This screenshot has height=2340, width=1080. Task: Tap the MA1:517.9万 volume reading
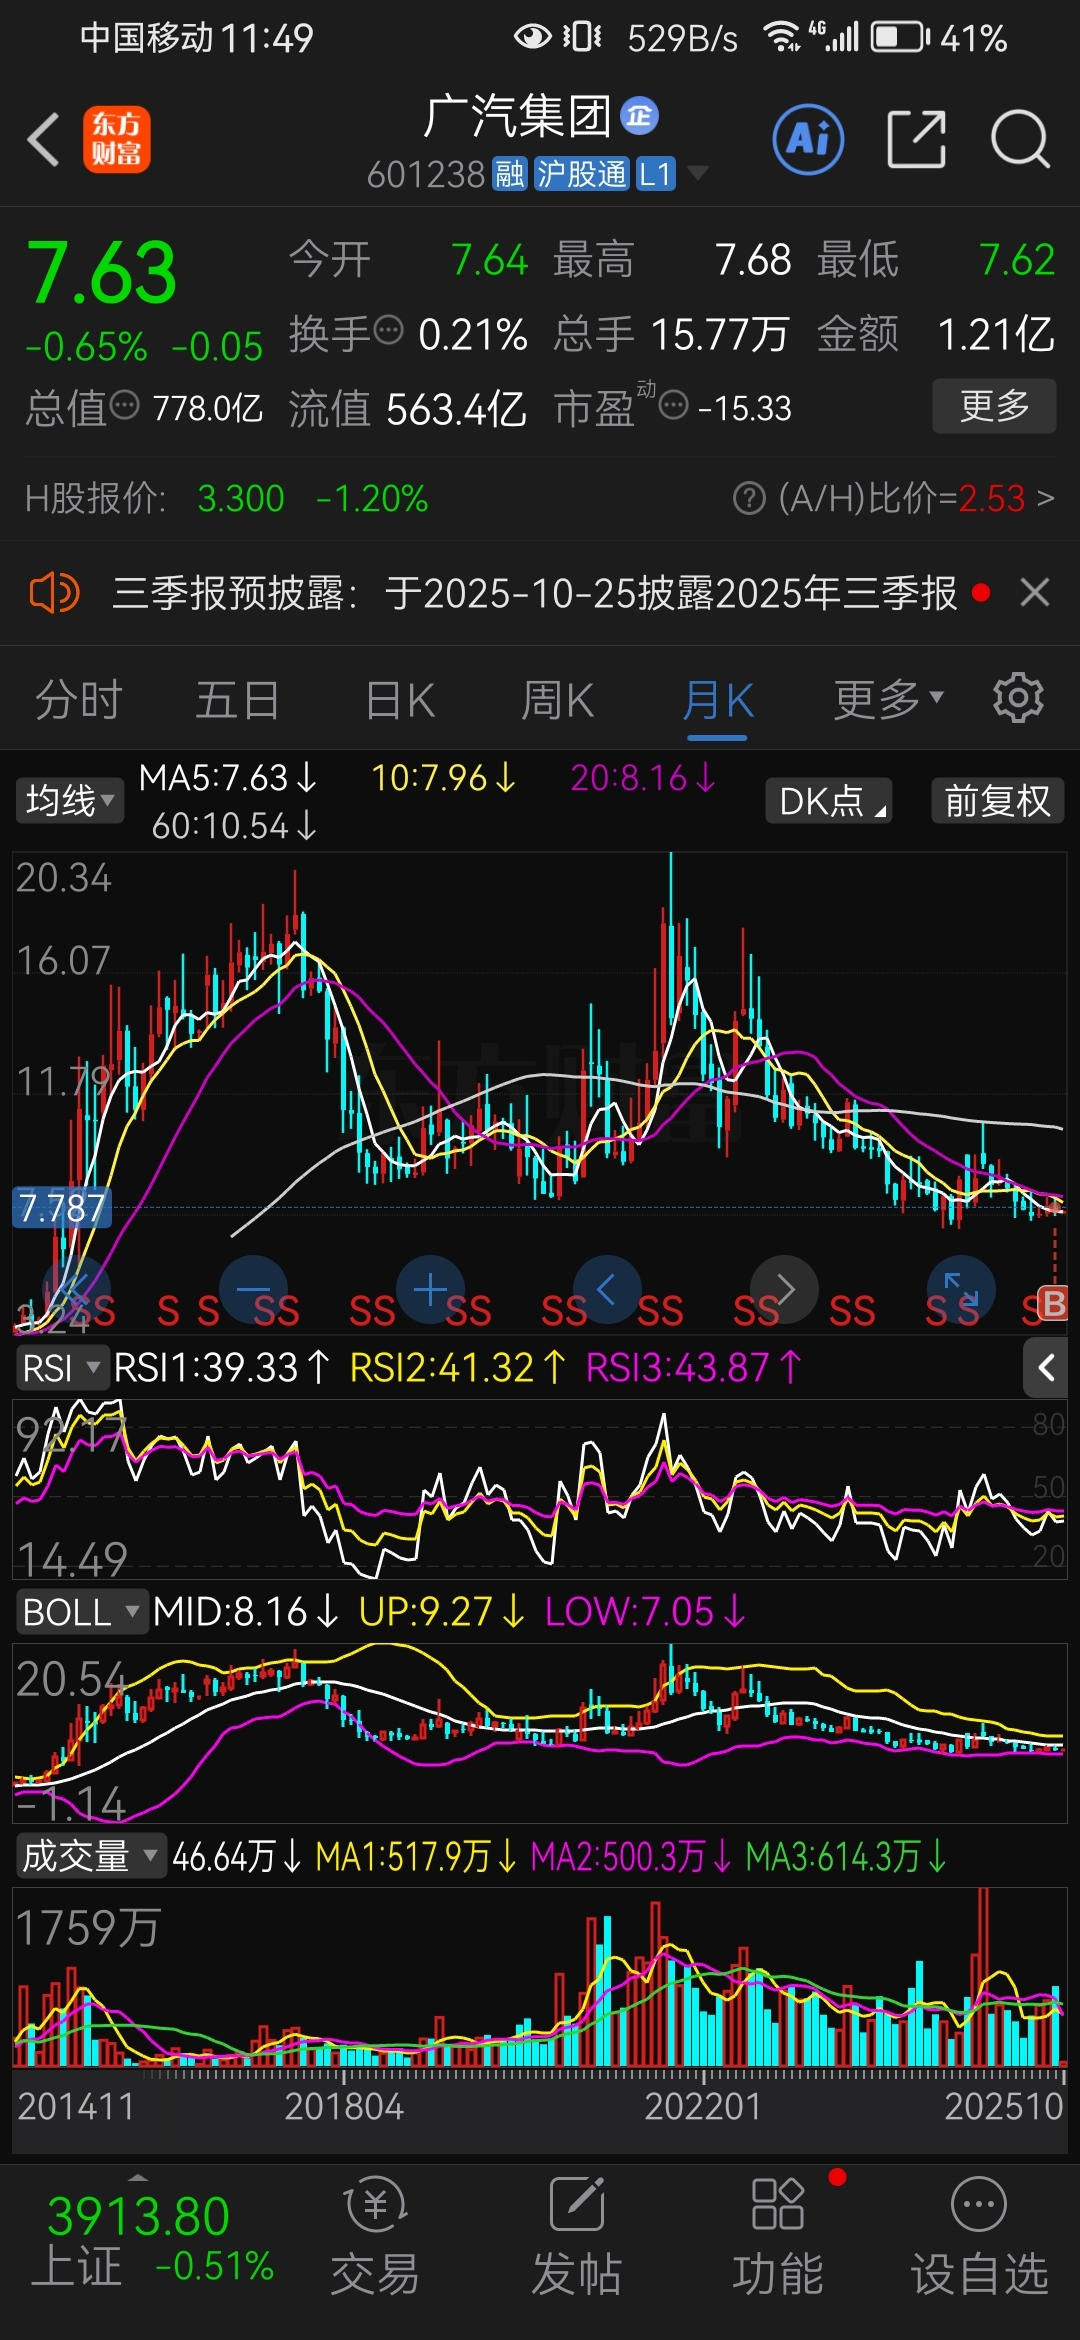(415, 1856)
